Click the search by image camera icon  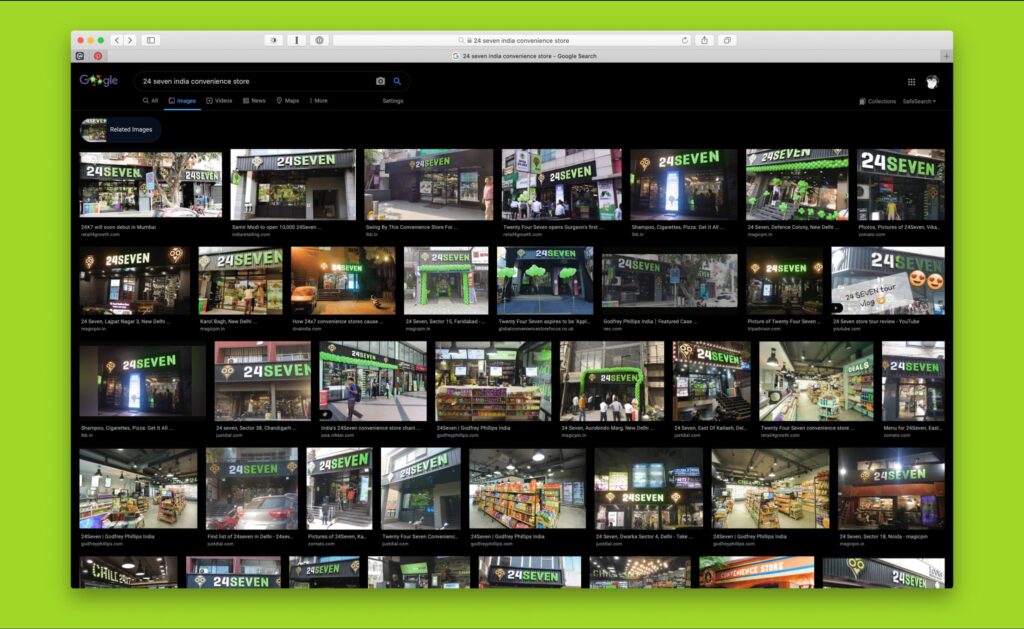380,81
